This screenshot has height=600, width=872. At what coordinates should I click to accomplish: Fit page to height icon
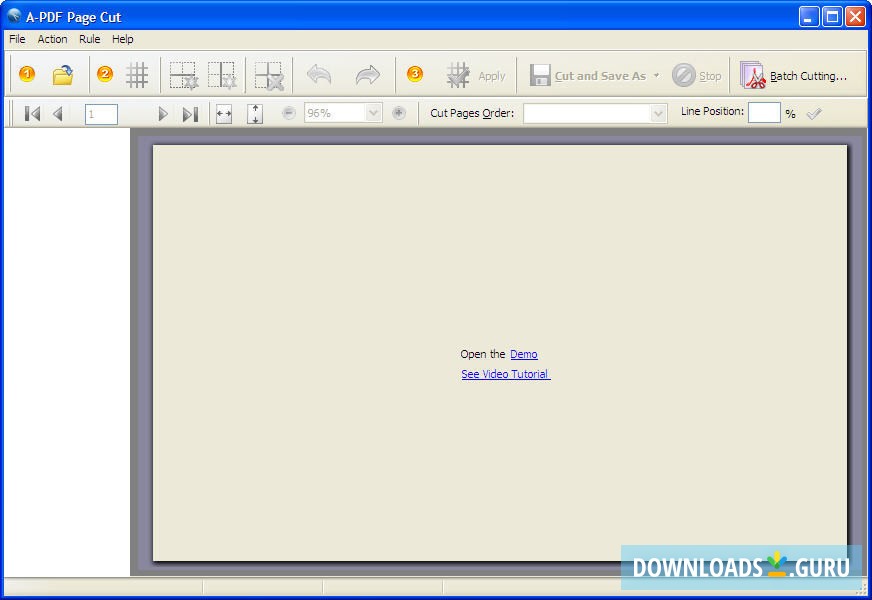click(255, 114)
